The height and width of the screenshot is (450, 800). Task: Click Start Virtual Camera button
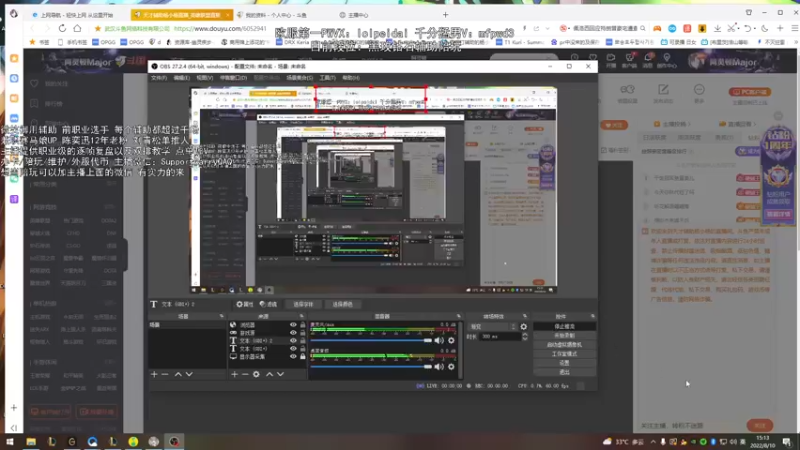coord(564,345)
